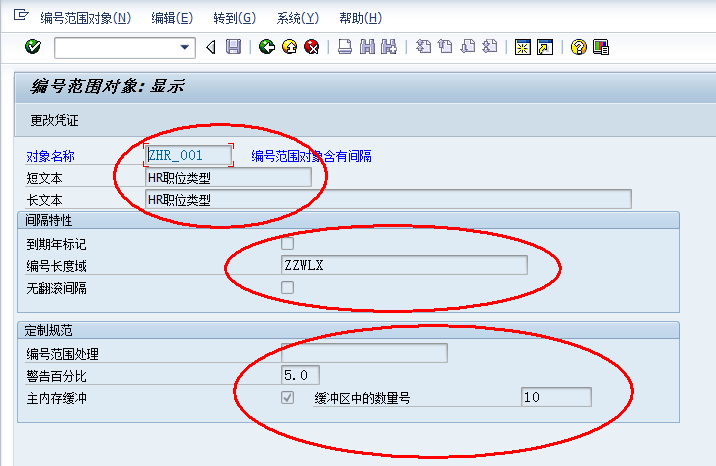This screenshot has height=466, width=716.
Task: Open the 帮助(H) menu
Action: click(x=360, y=18)
